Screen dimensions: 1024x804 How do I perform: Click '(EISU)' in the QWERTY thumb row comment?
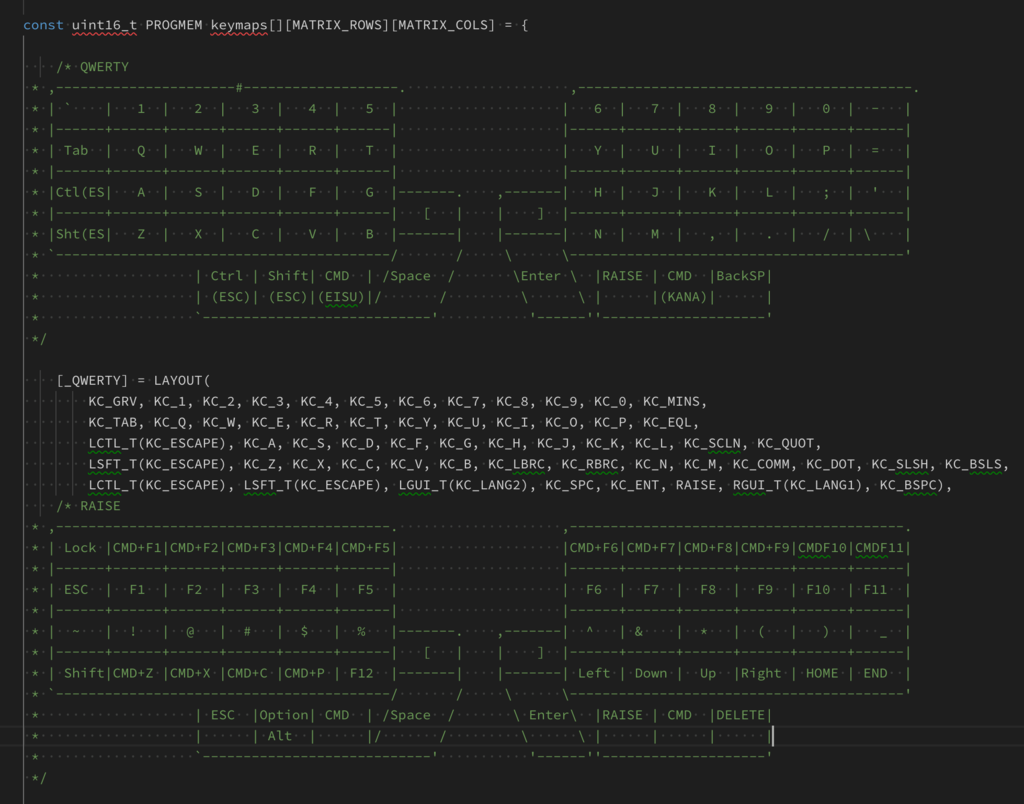pos(341,297)
